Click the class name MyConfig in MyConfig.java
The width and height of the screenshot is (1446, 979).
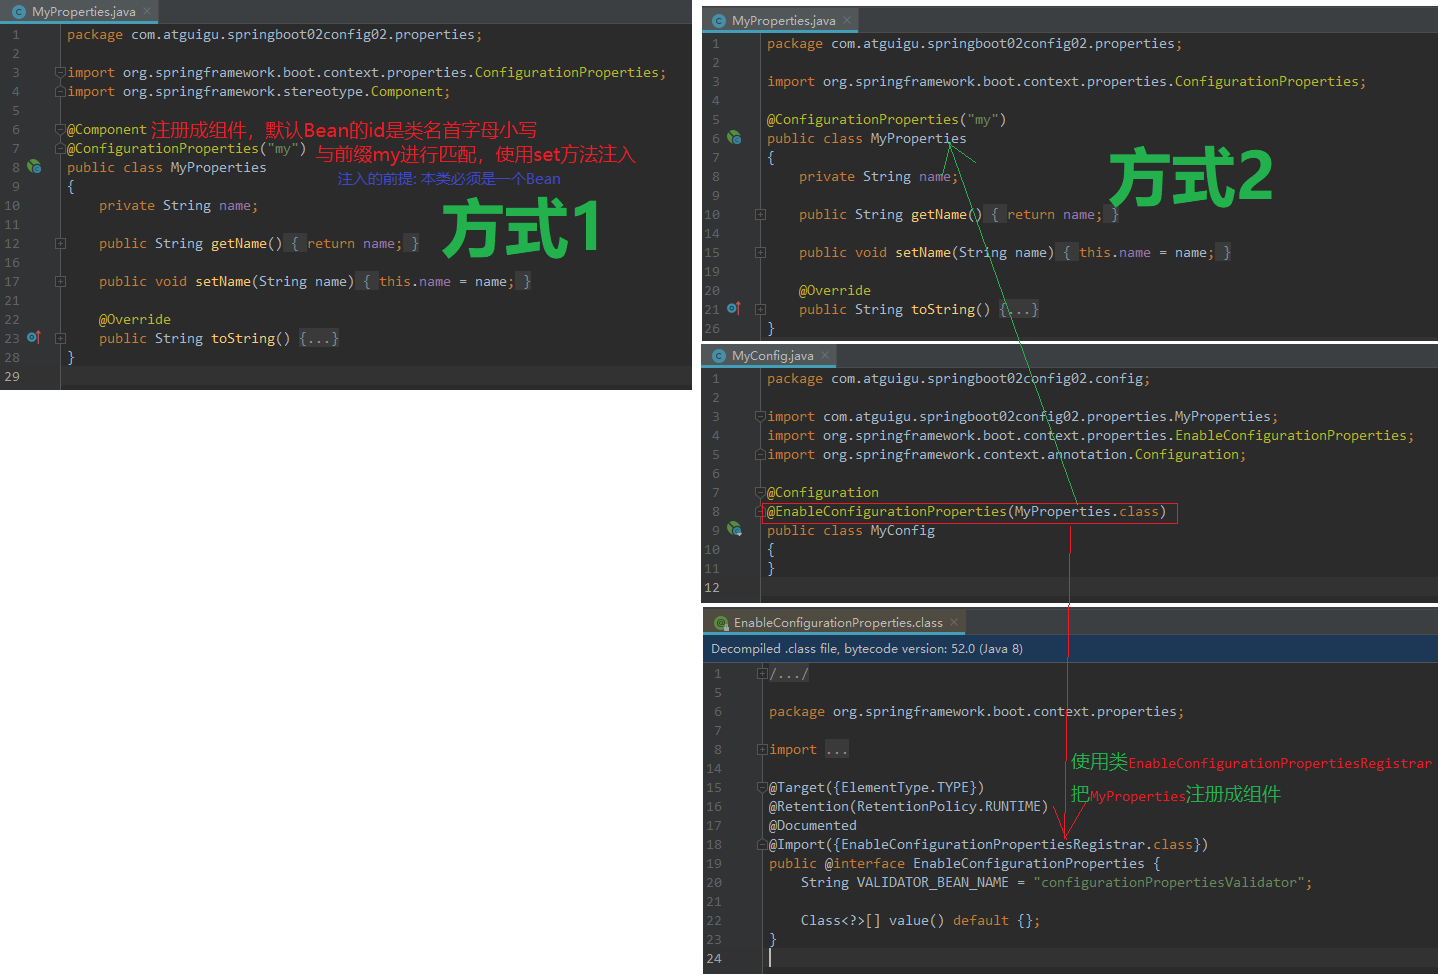click(x=903, y=530)
